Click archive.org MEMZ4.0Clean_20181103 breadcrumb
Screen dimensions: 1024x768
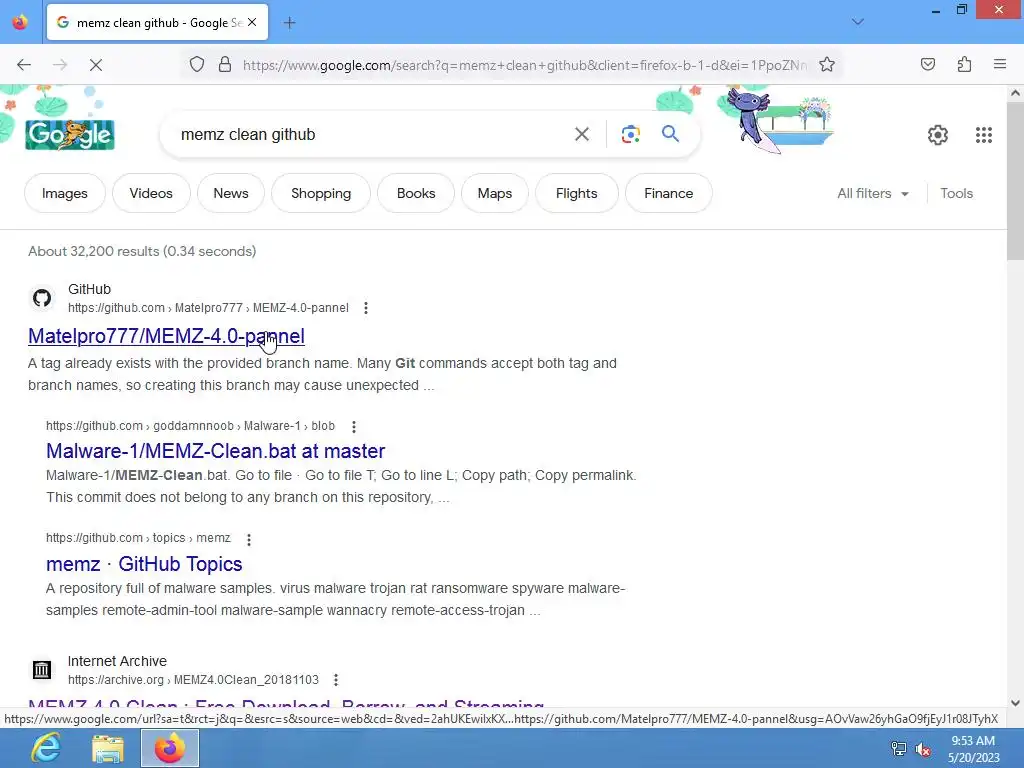(x=193, y=680)
